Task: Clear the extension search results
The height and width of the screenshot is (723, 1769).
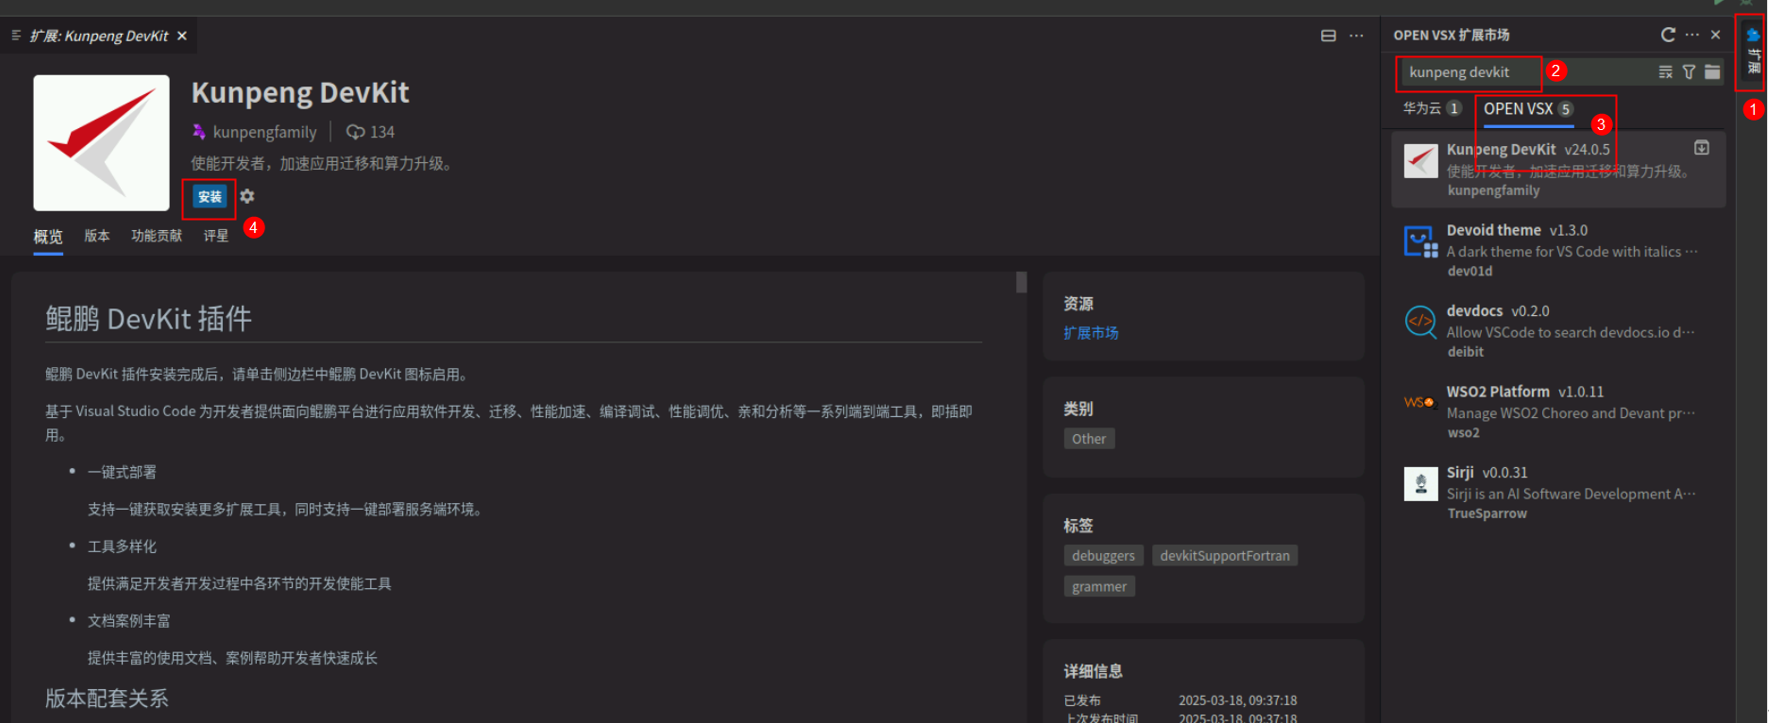Action: coord(1665,72)
